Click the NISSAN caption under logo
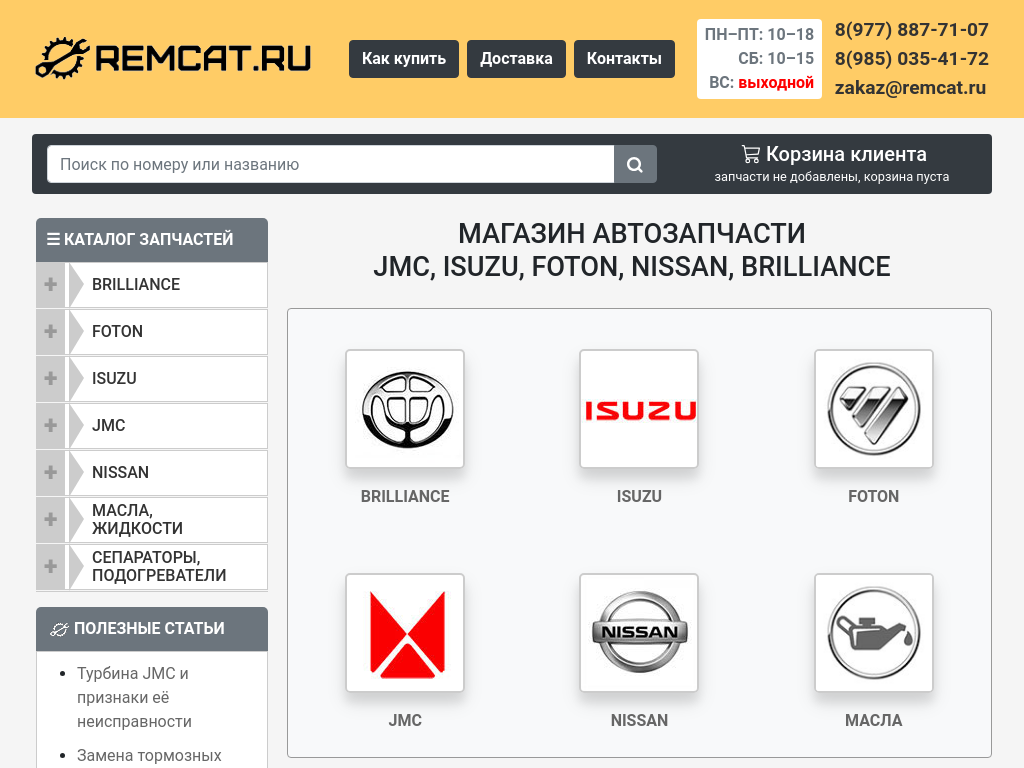The height and width of the screenshot is (768, 1024). pos(639,720)
